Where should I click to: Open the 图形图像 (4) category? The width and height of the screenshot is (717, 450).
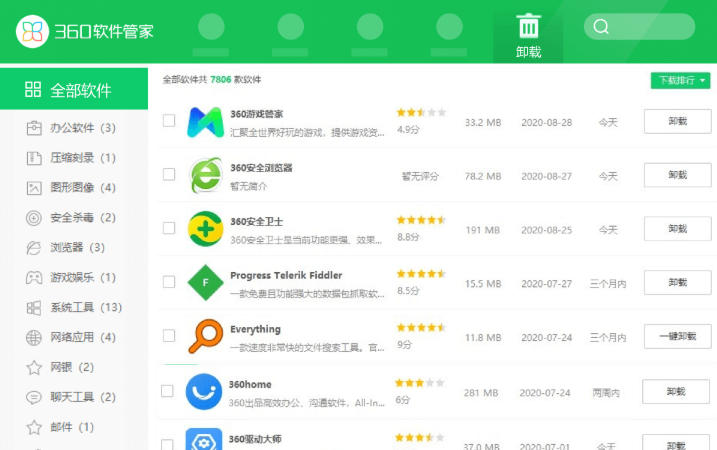74,188
